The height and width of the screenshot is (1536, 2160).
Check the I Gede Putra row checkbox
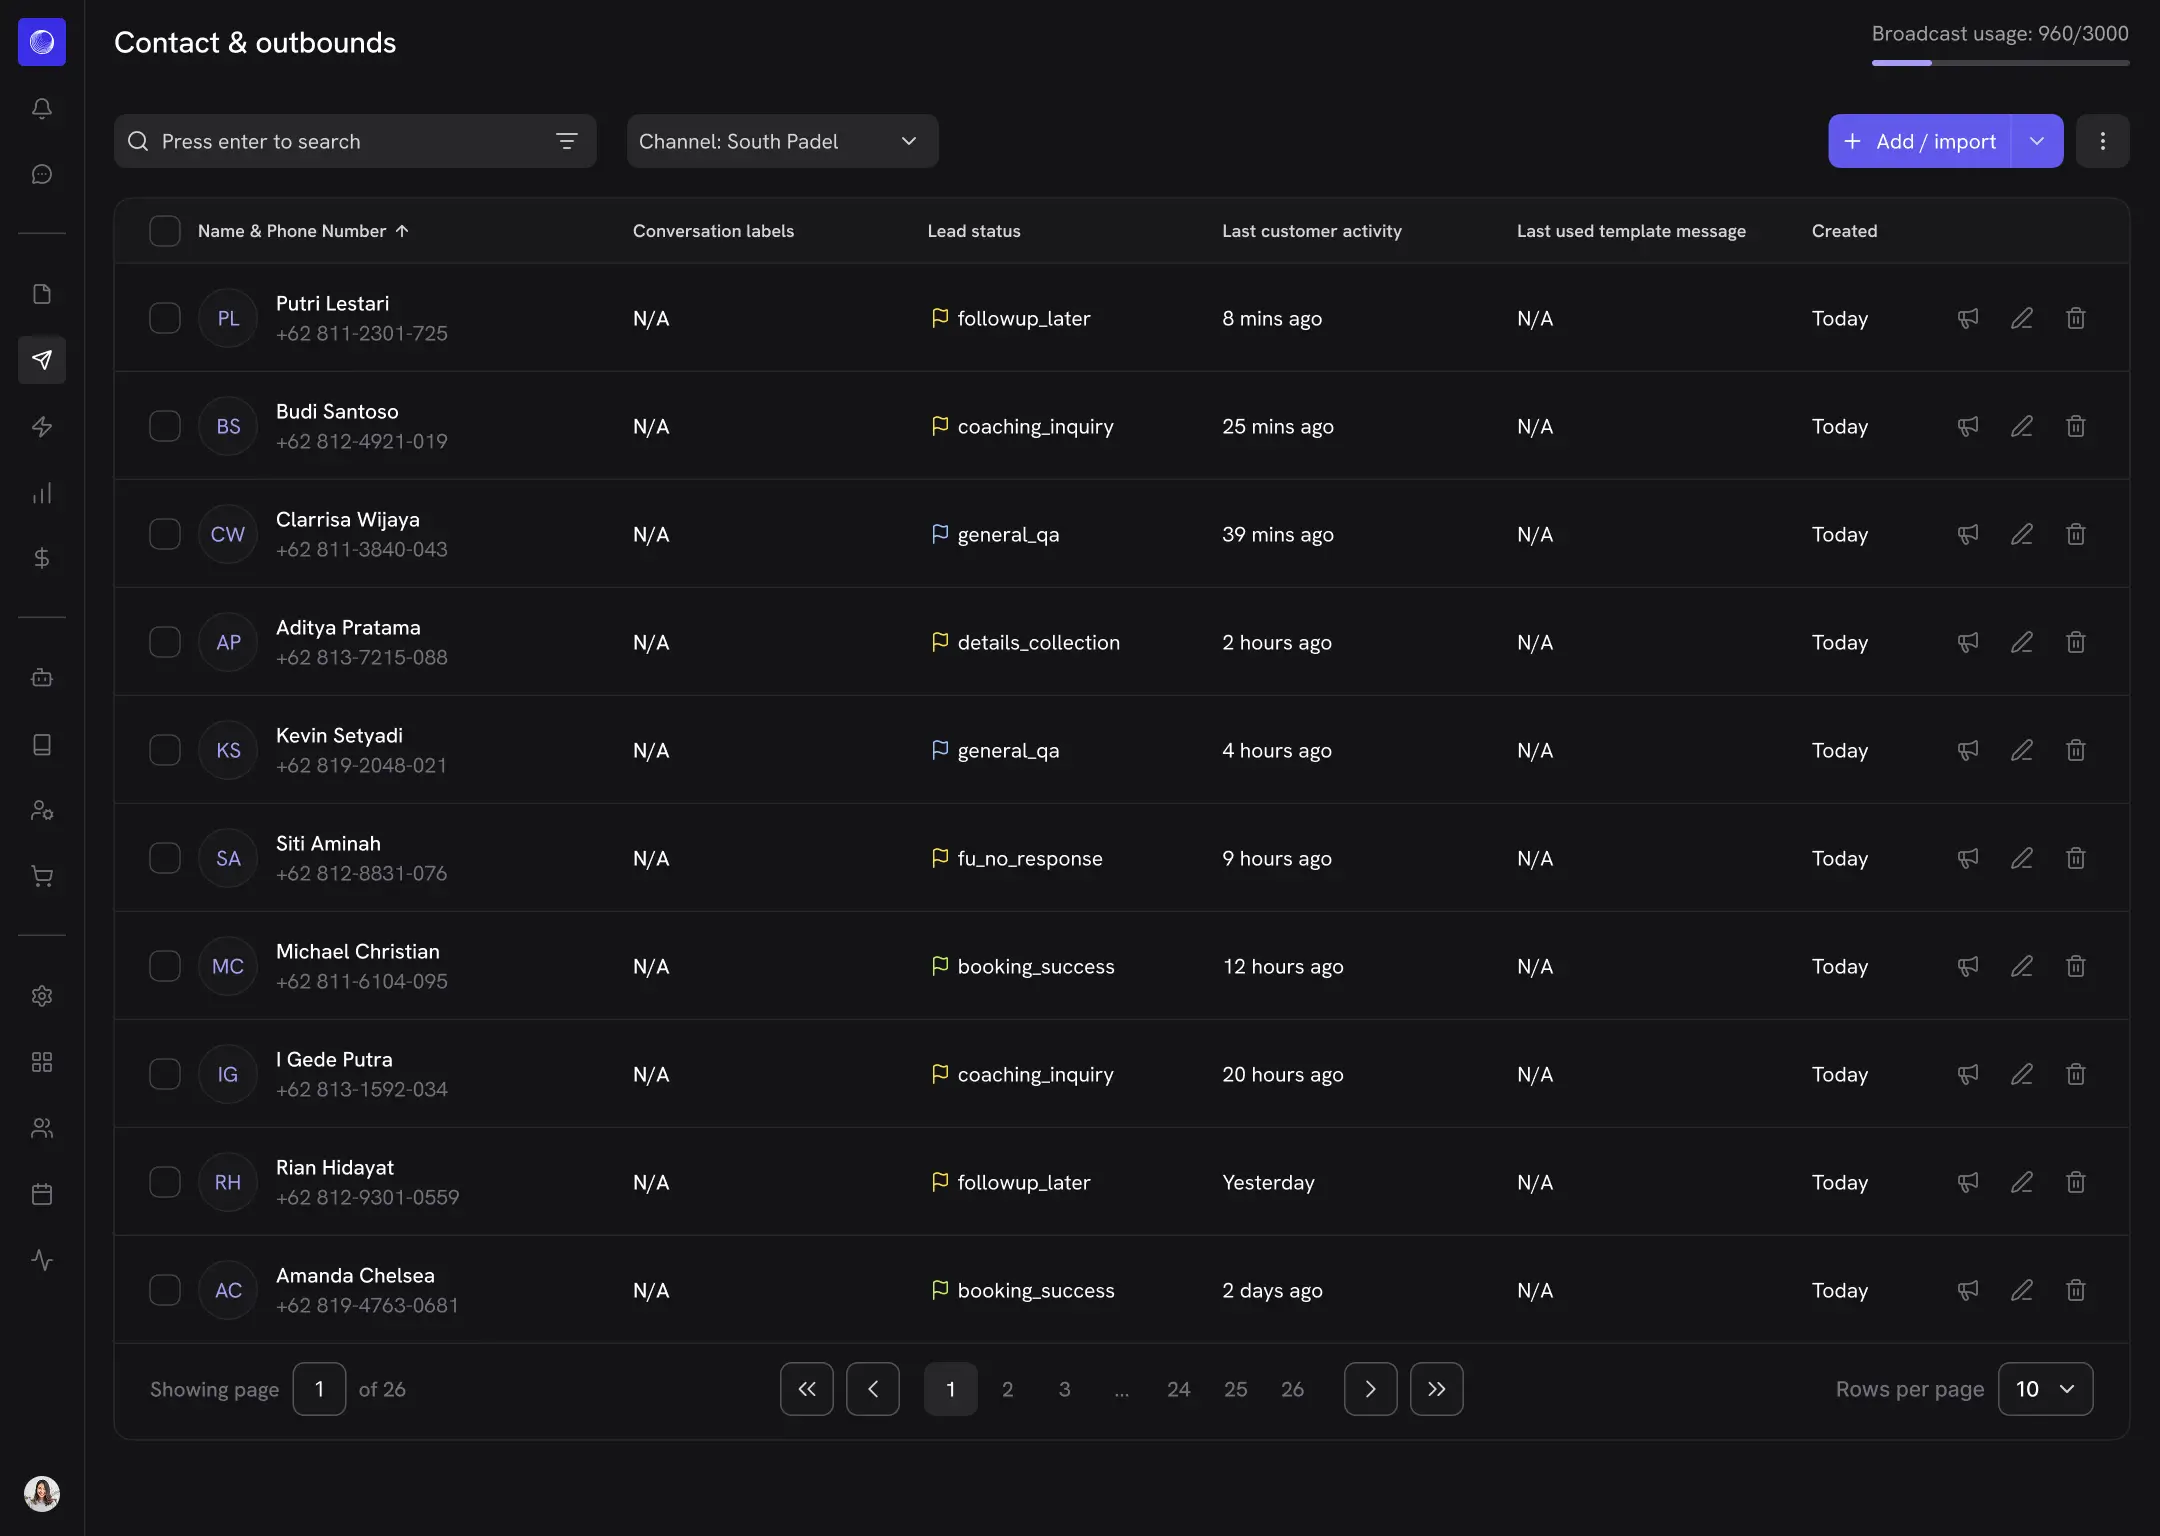click(165, 1074)
